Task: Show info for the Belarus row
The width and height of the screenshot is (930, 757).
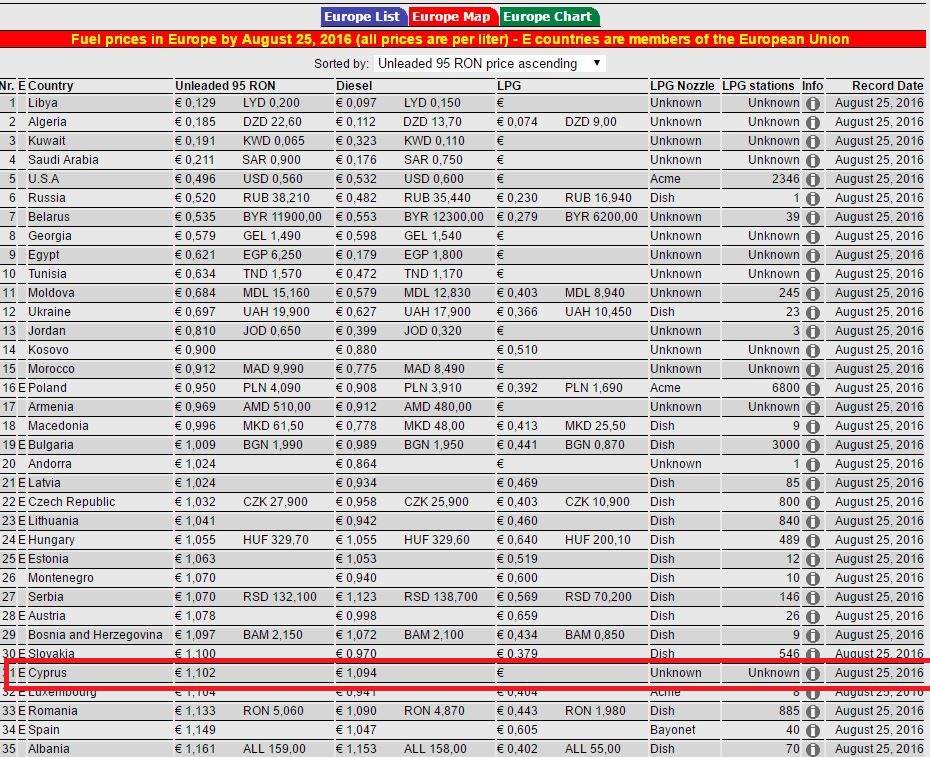Action: (x=813, y=217)
